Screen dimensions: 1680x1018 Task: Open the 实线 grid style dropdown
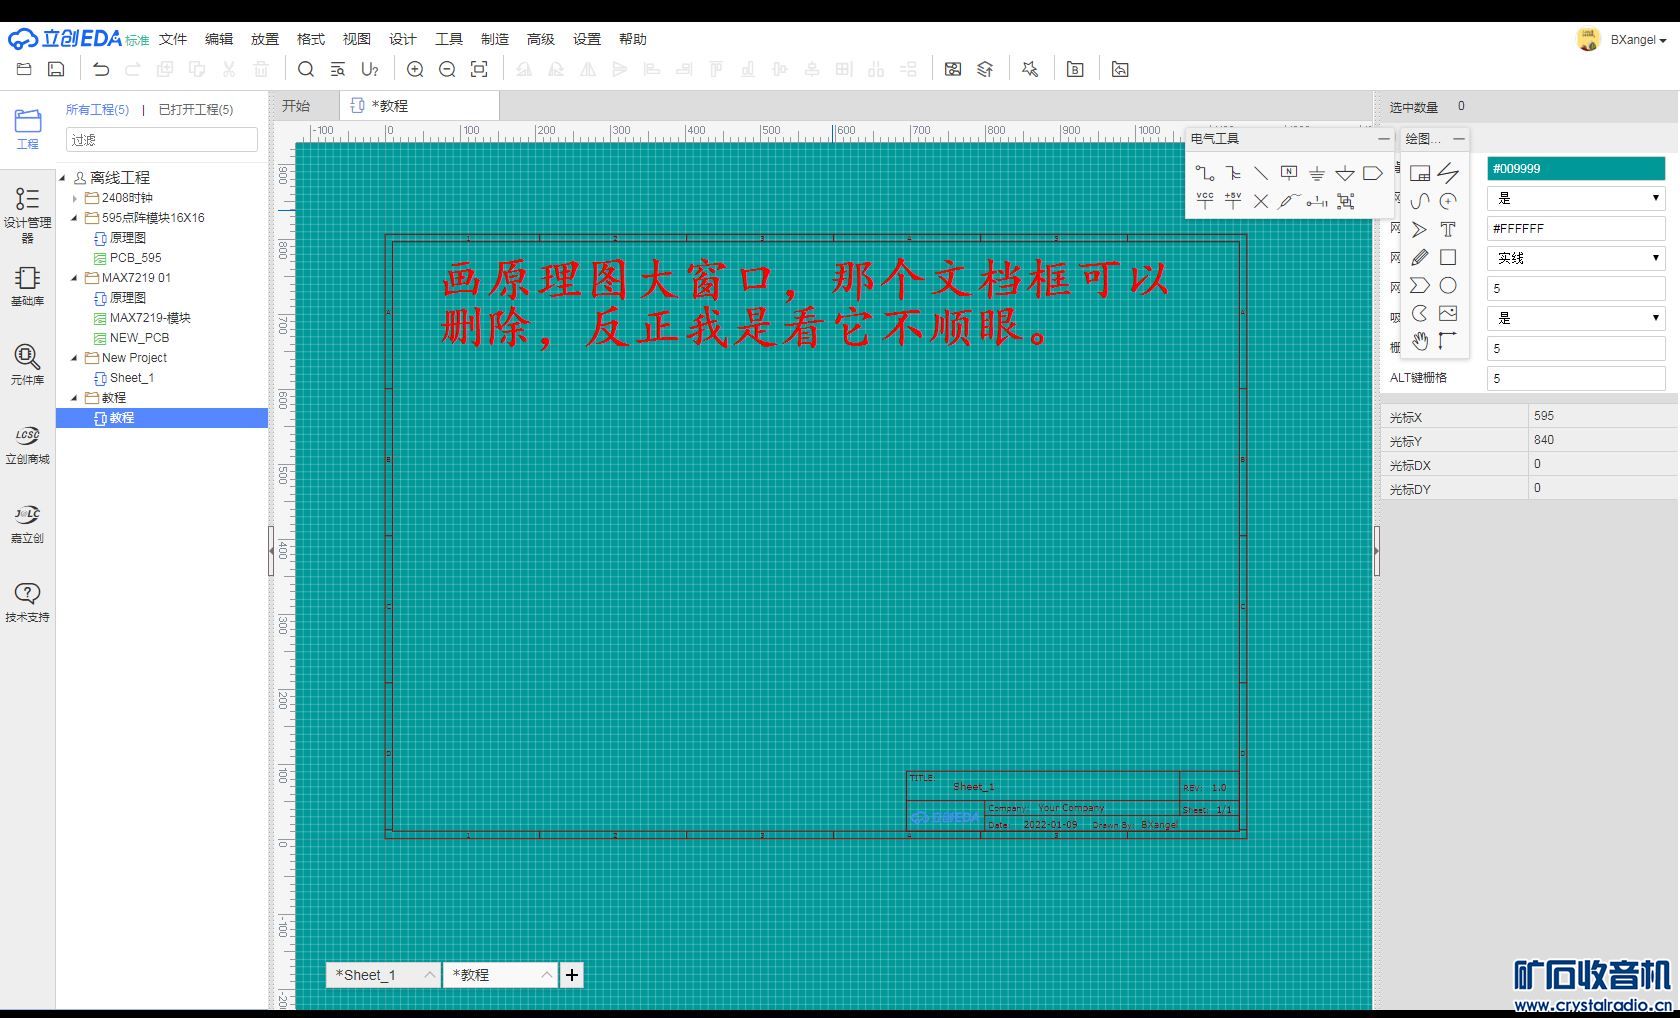(x=1575, y=258)
